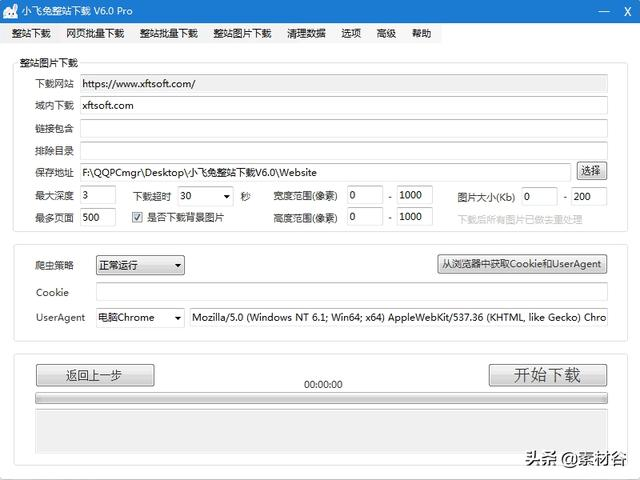Expand the 爬虫策略 dropdown 正常运行

pyautogui.click(x=140, y=265)
